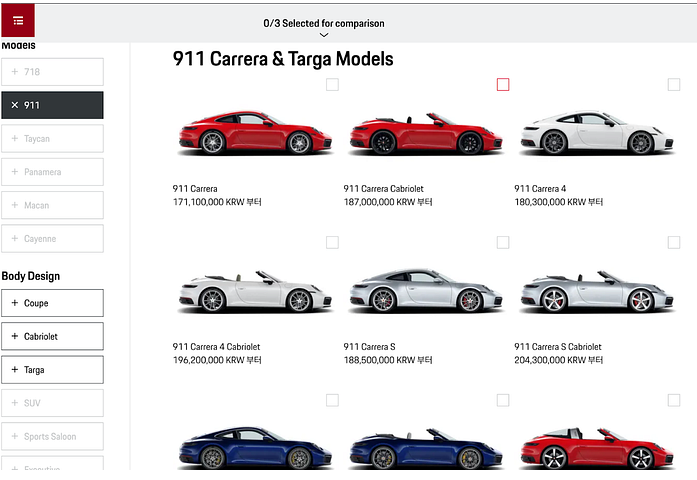
Task: Add Cayenne model filter
Action: 52,238
